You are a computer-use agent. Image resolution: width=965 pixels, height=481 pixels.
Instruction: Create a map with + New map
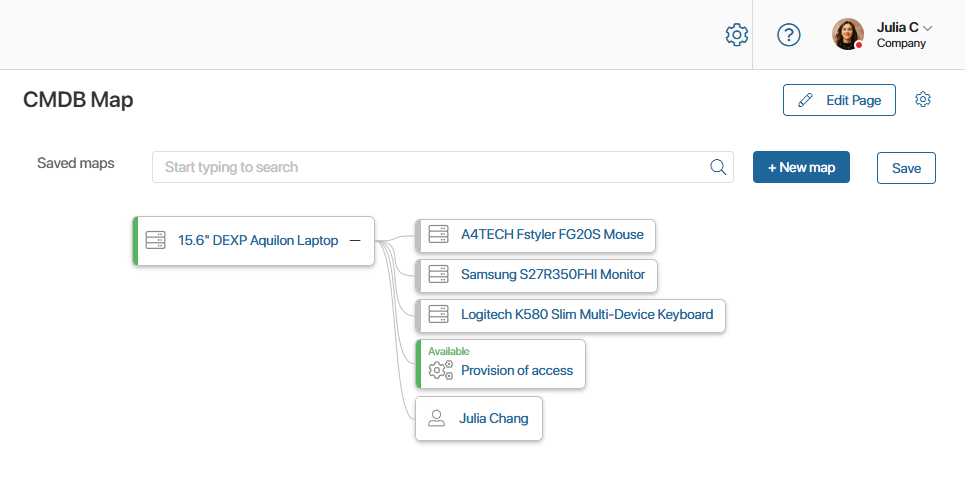(x=801, y=167)
